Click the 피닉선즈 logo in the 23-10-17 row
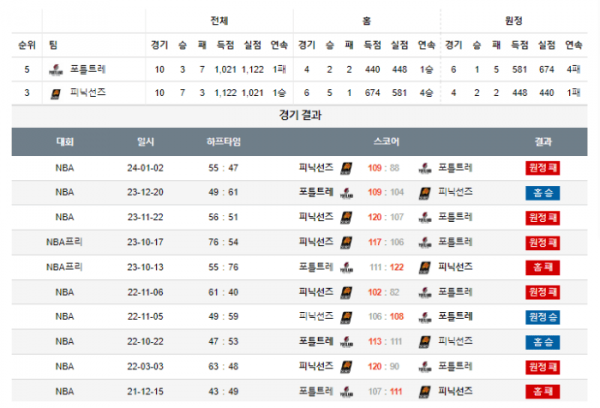Image resolution: width=600 pixels, height=408 pixels. point(346,242)
